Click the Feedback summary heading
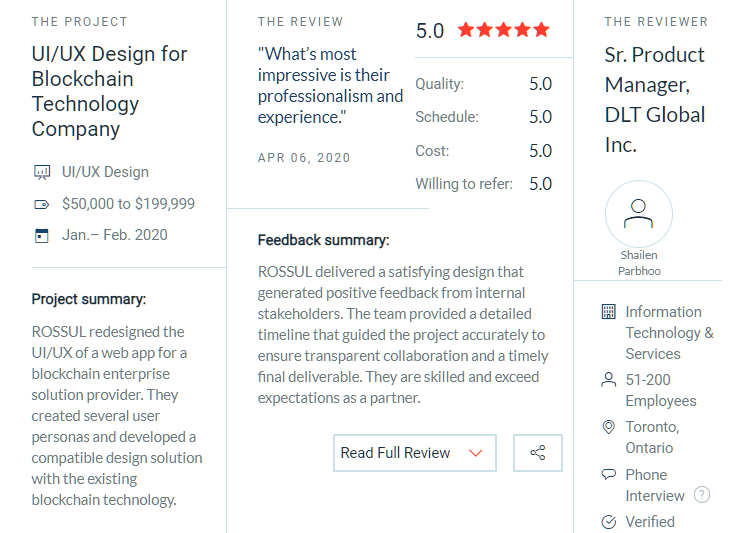The image size is (739, 533). tap(323, 240)
